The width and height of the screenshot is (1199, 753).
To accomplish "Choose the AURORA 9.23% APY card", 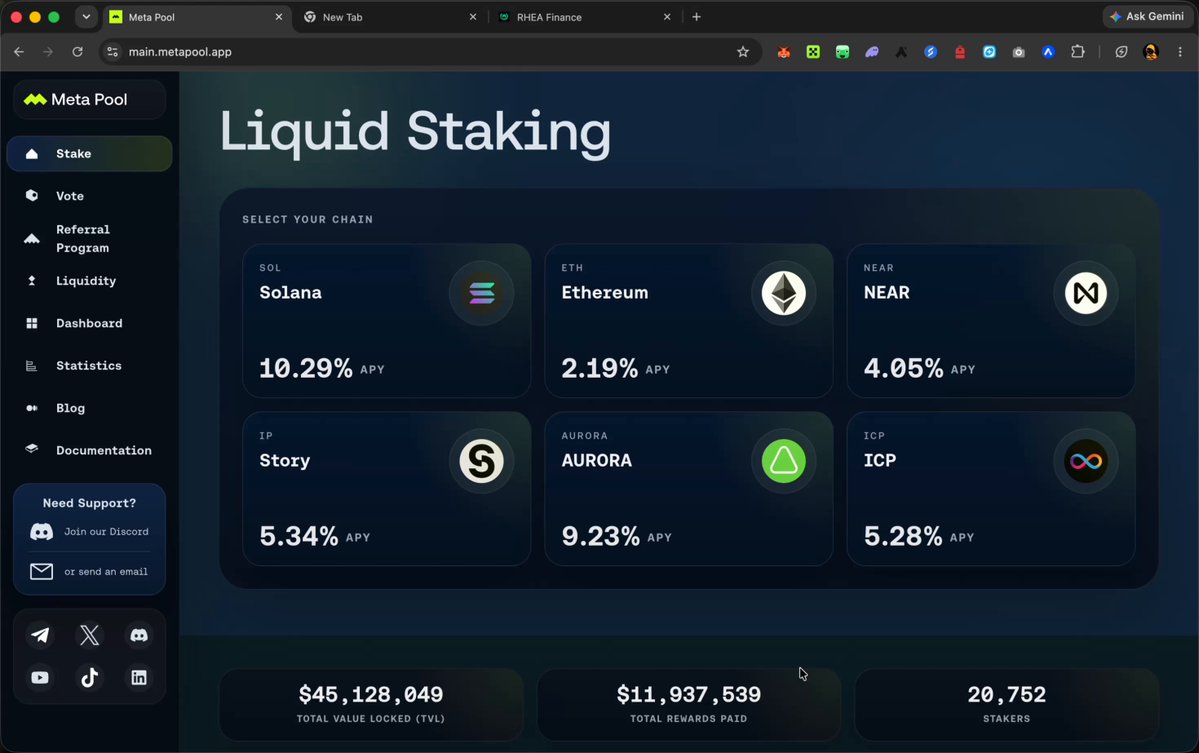I will click(x=688, y=489).
